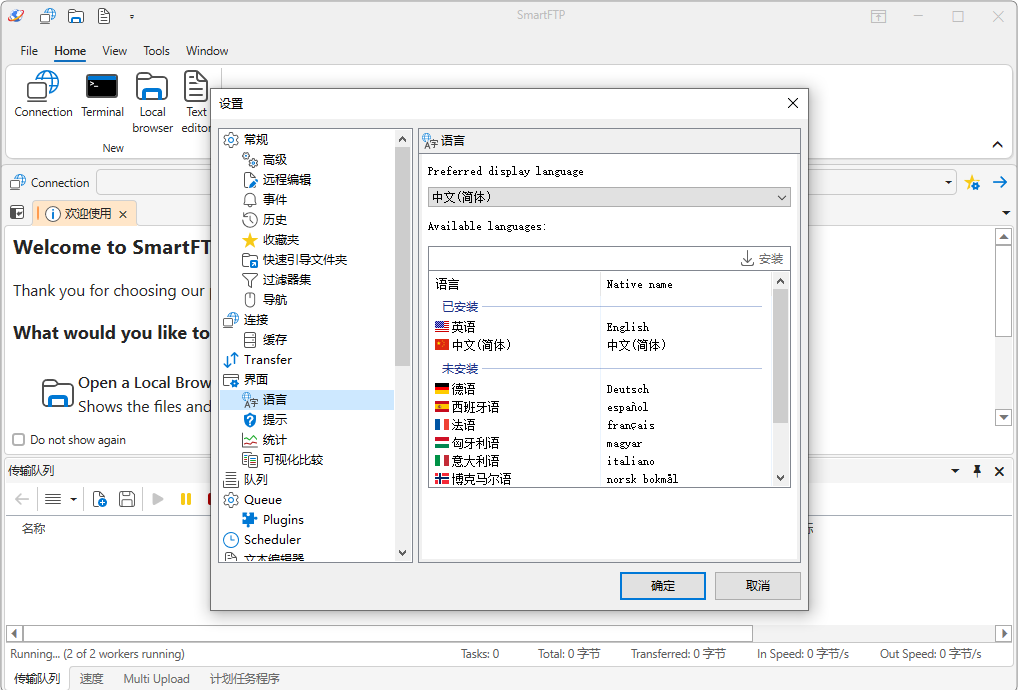This screenshot has width=1018, height=690.
Task: Select Plugins in the settings tree
Action: point(282,519)
